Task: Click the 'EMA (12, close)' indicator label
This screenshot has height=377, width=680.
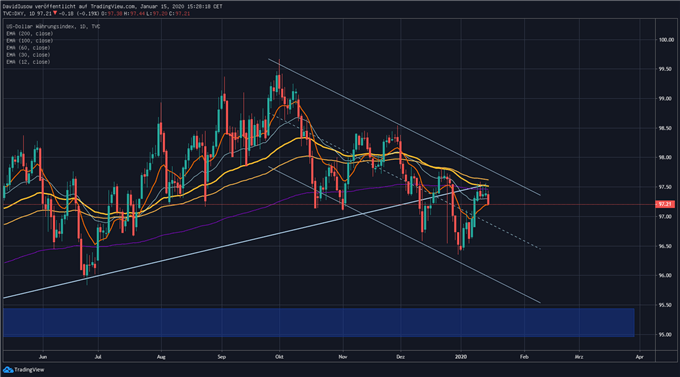Action: [28, 62]
